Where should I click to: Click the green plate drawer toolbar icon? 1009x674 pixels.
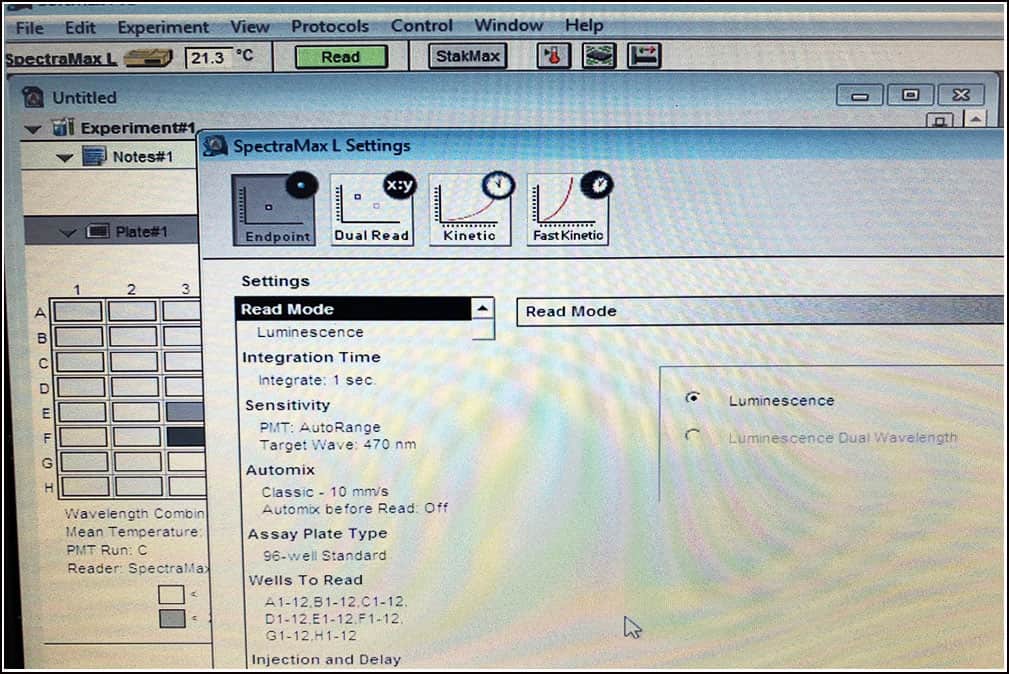tap(598, 56)
